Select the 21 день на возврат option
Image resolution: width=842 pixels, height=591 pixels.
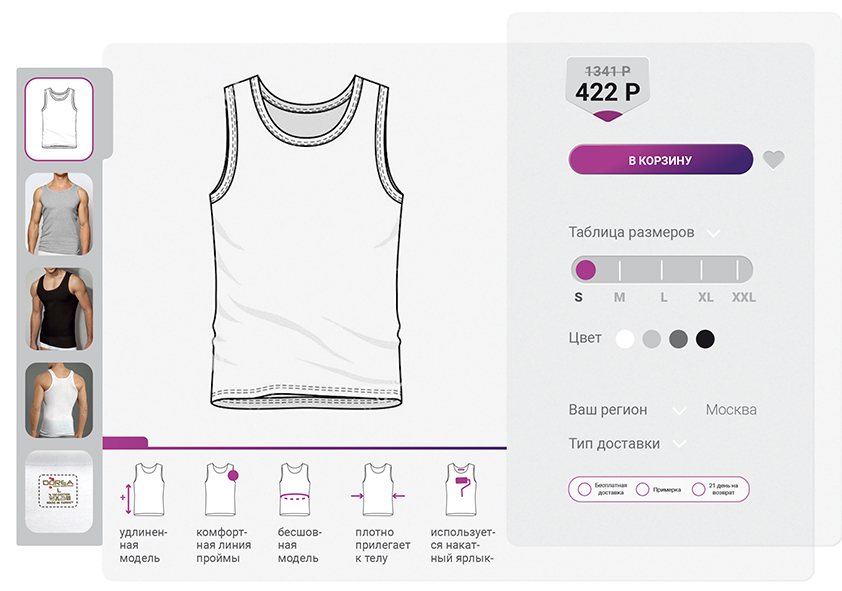click(x=699, y=489)
